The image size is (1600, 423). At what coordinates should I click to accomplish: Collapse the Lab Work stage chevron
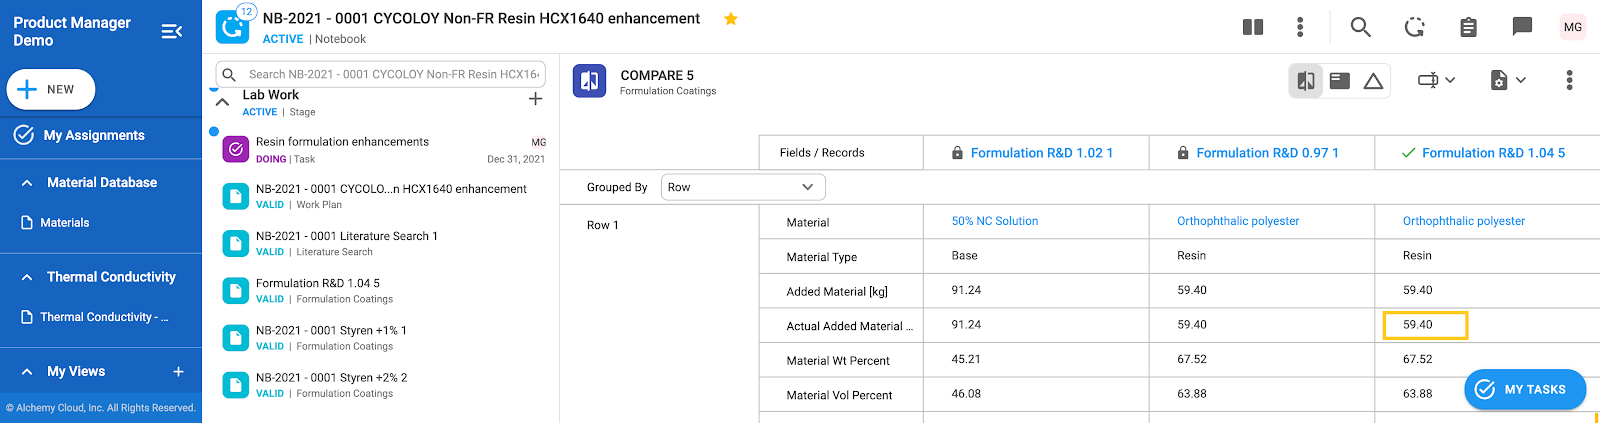tap(222, 102)
